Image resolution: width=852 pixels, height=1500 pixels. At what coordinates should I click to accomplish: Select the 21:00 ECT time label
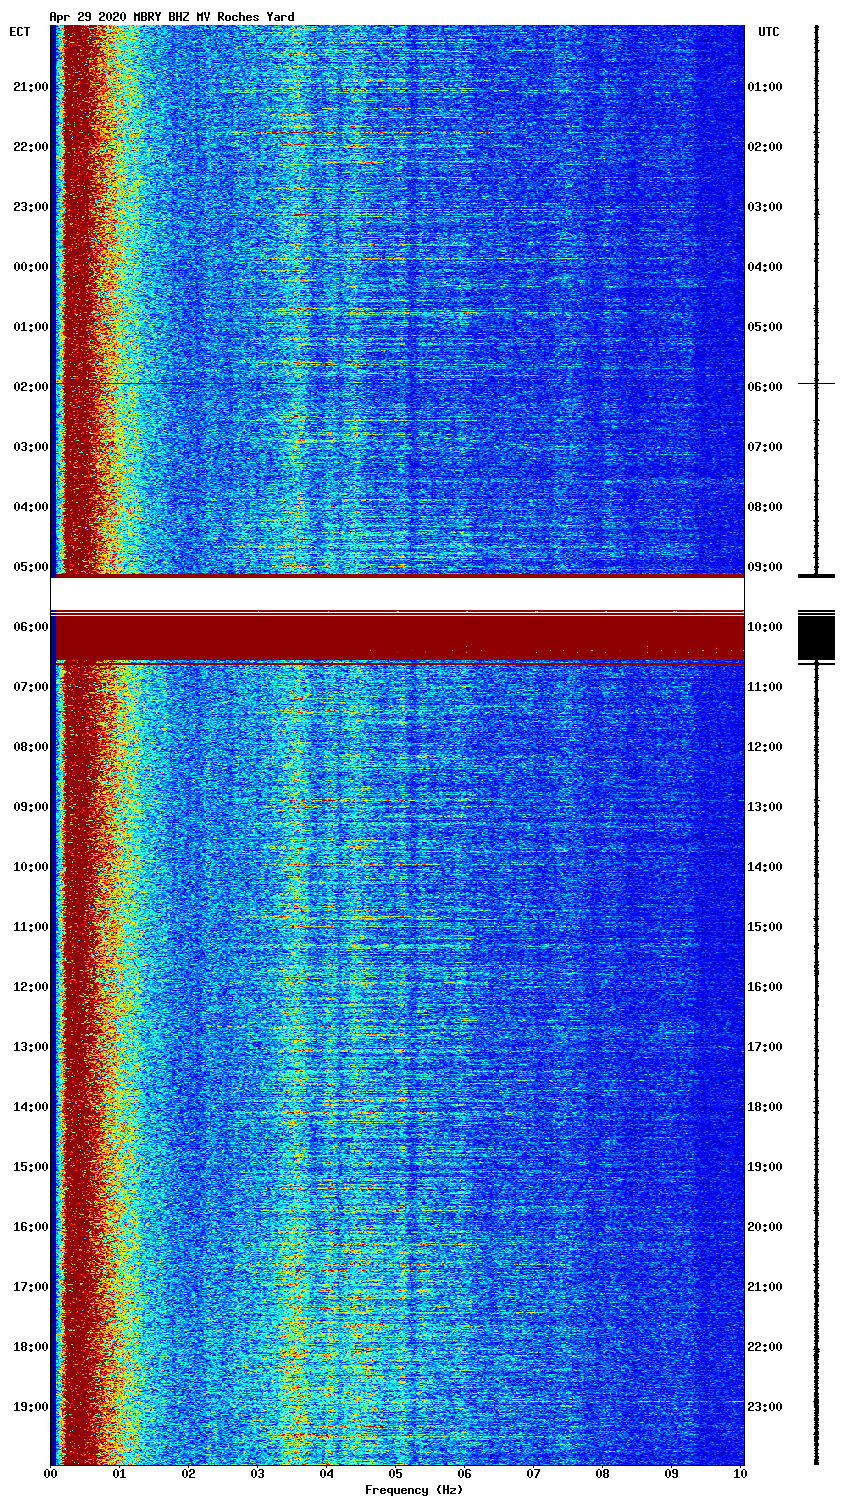(x=31, y=87)
